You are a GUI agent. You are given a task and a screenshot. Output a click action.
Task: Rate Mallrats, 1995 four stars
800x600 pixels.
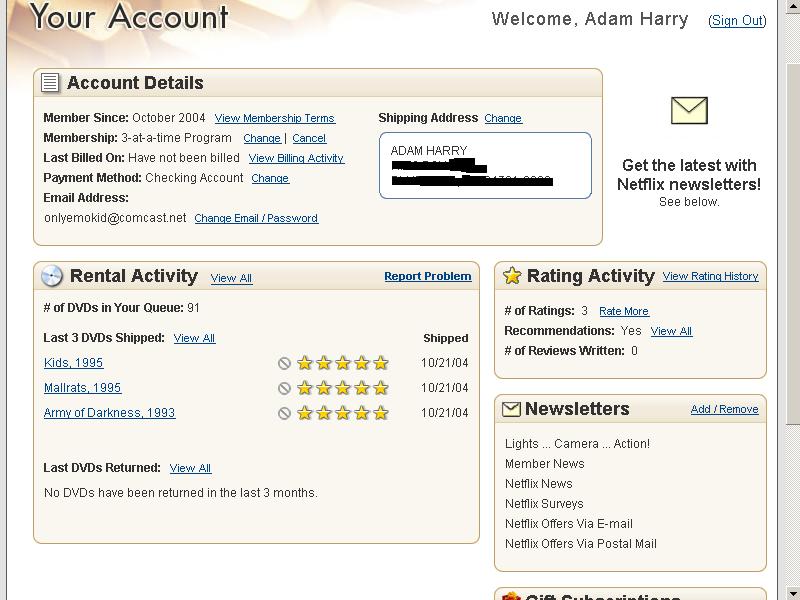tap(362, 388)
